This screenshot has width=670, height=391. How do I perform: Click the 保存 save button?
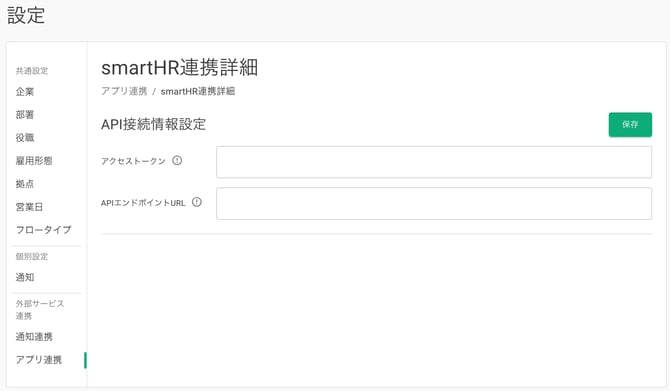point(630,124)
